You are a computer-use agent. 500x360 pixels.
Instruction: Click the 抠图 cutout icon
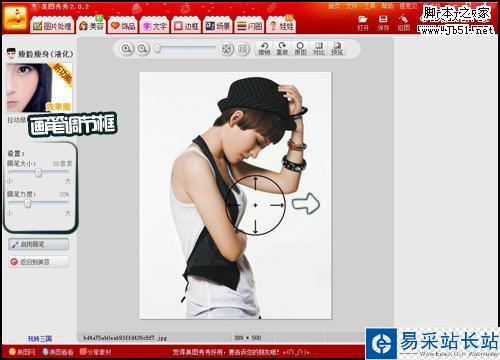tap(404, 23)
